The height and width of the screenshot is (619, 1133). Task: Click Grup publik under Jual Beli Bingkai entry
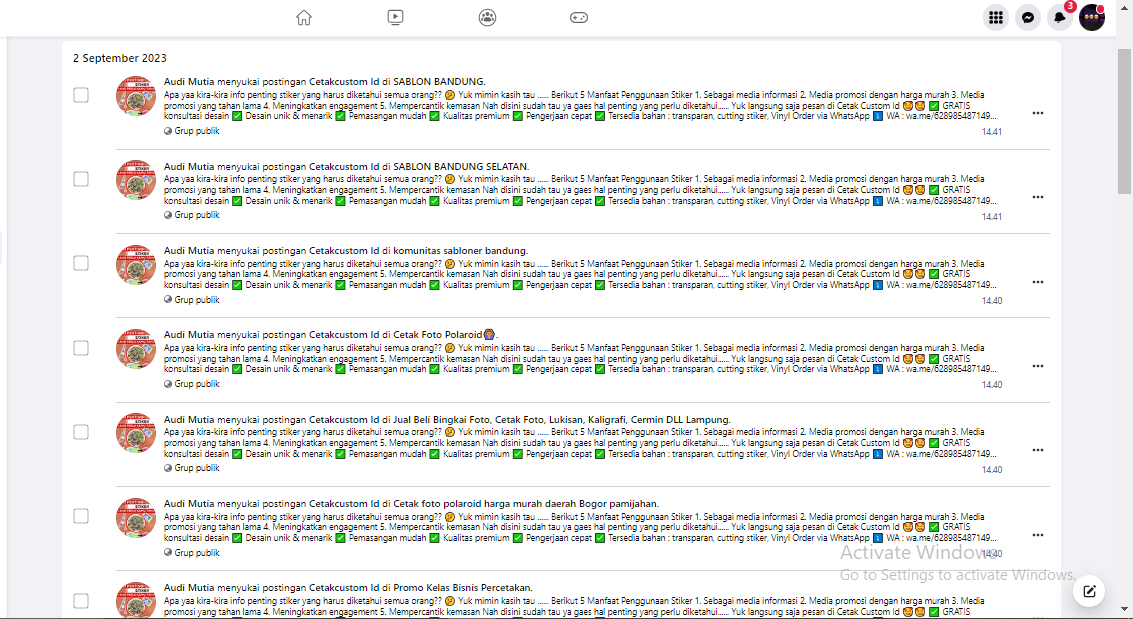pyautogui.click(x=191, y=467)
